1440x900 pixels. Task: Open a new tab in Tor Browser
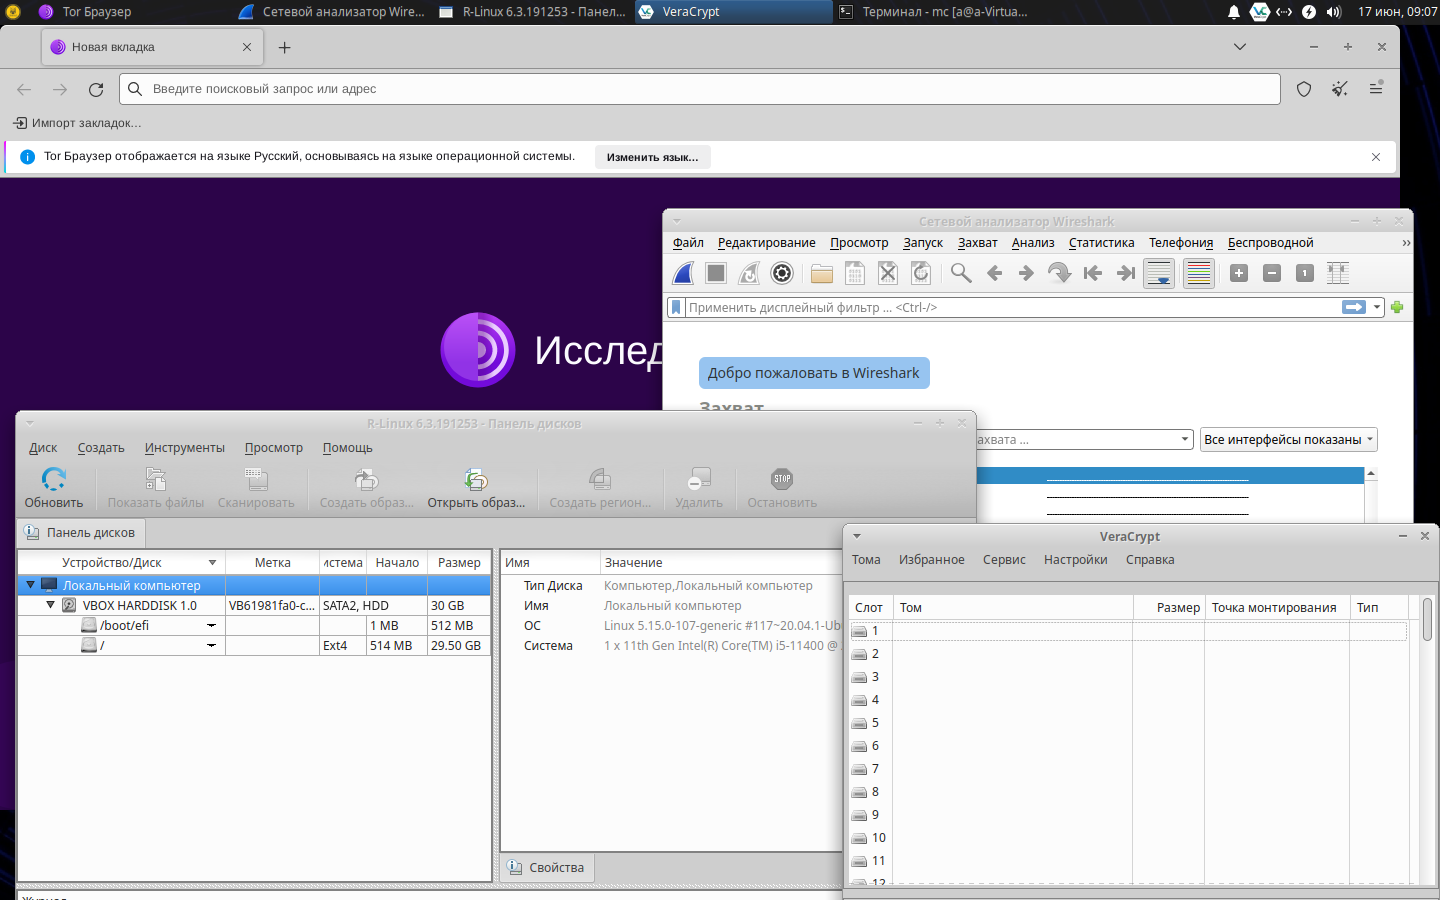coord(284,47)
